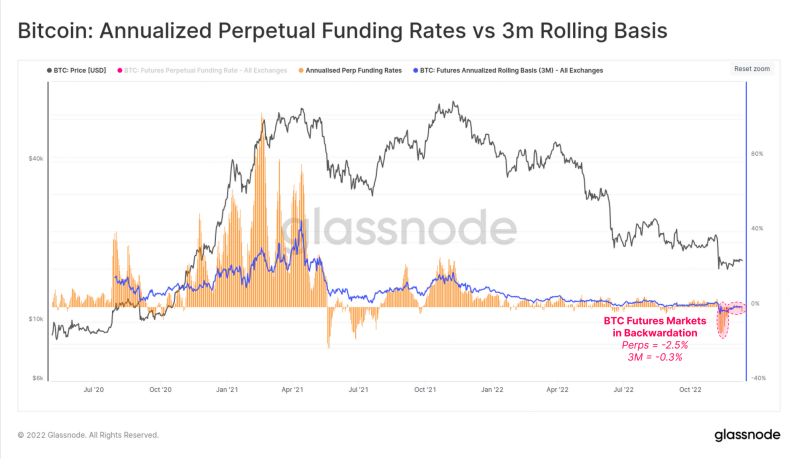This screenshot has height=460, width=798.
Task: Click the 80% right axis label
Action: pyautogui.click(x=757, y=154)
